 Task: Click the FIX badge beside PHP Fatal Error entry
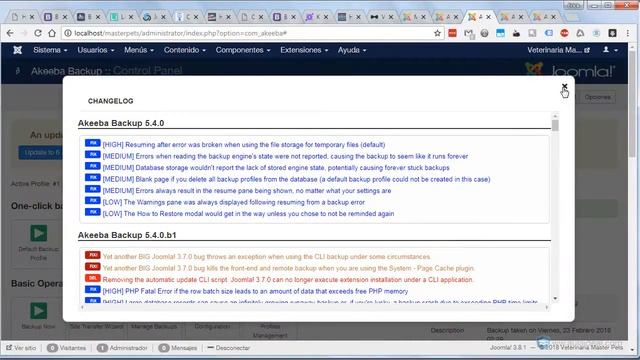(x=93, y=289)
